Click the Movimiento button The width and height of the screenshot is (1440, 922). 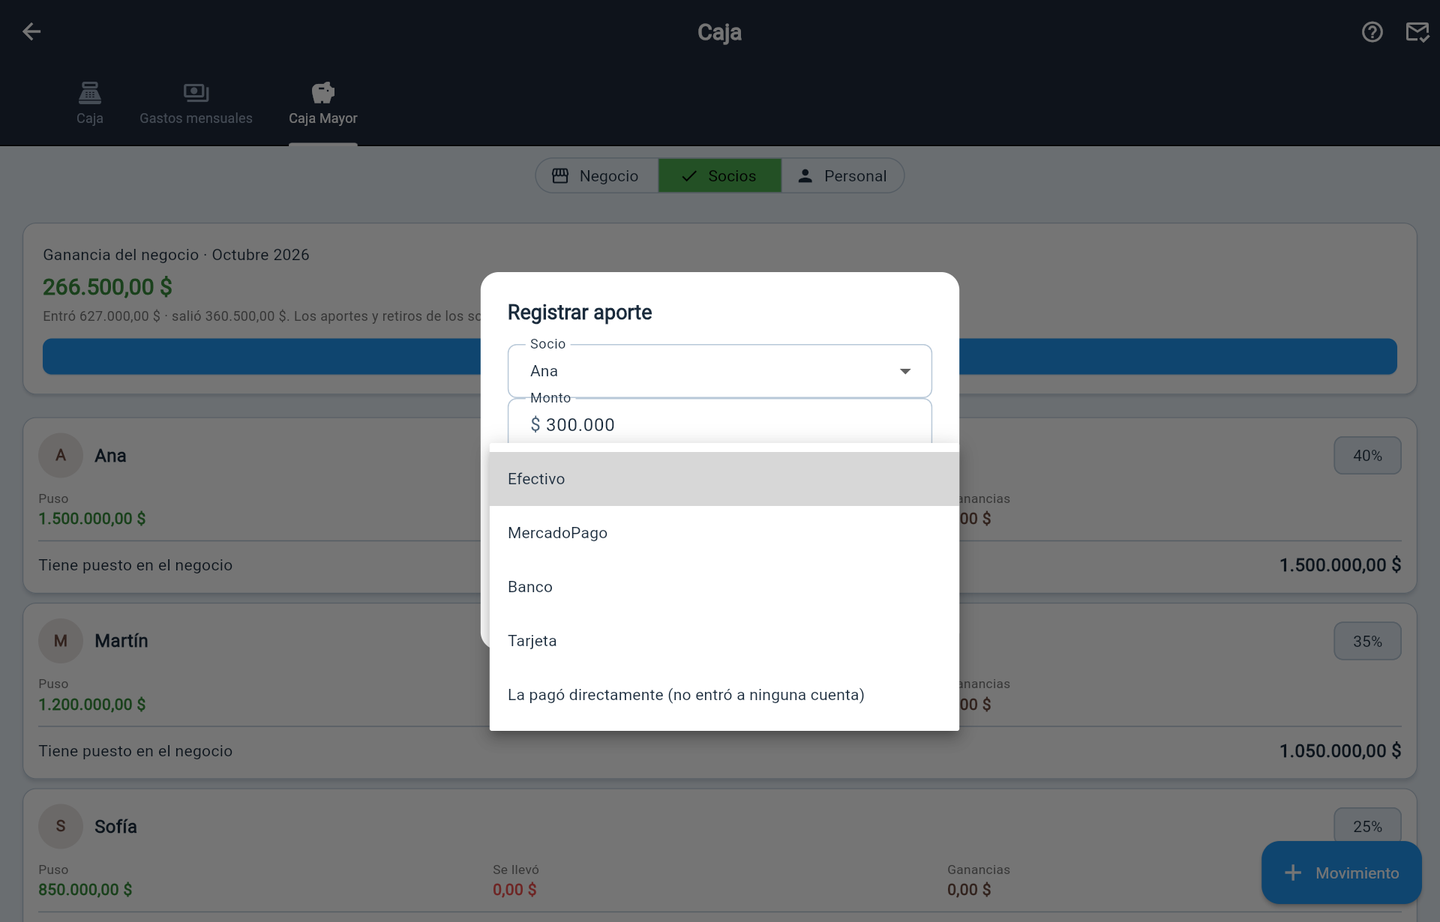1341,873
